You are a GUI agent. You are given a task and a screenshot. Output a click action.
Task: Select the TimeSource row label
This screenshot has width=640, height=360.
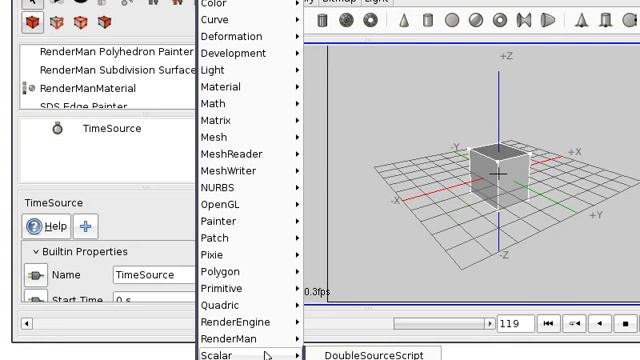(112, 128)
